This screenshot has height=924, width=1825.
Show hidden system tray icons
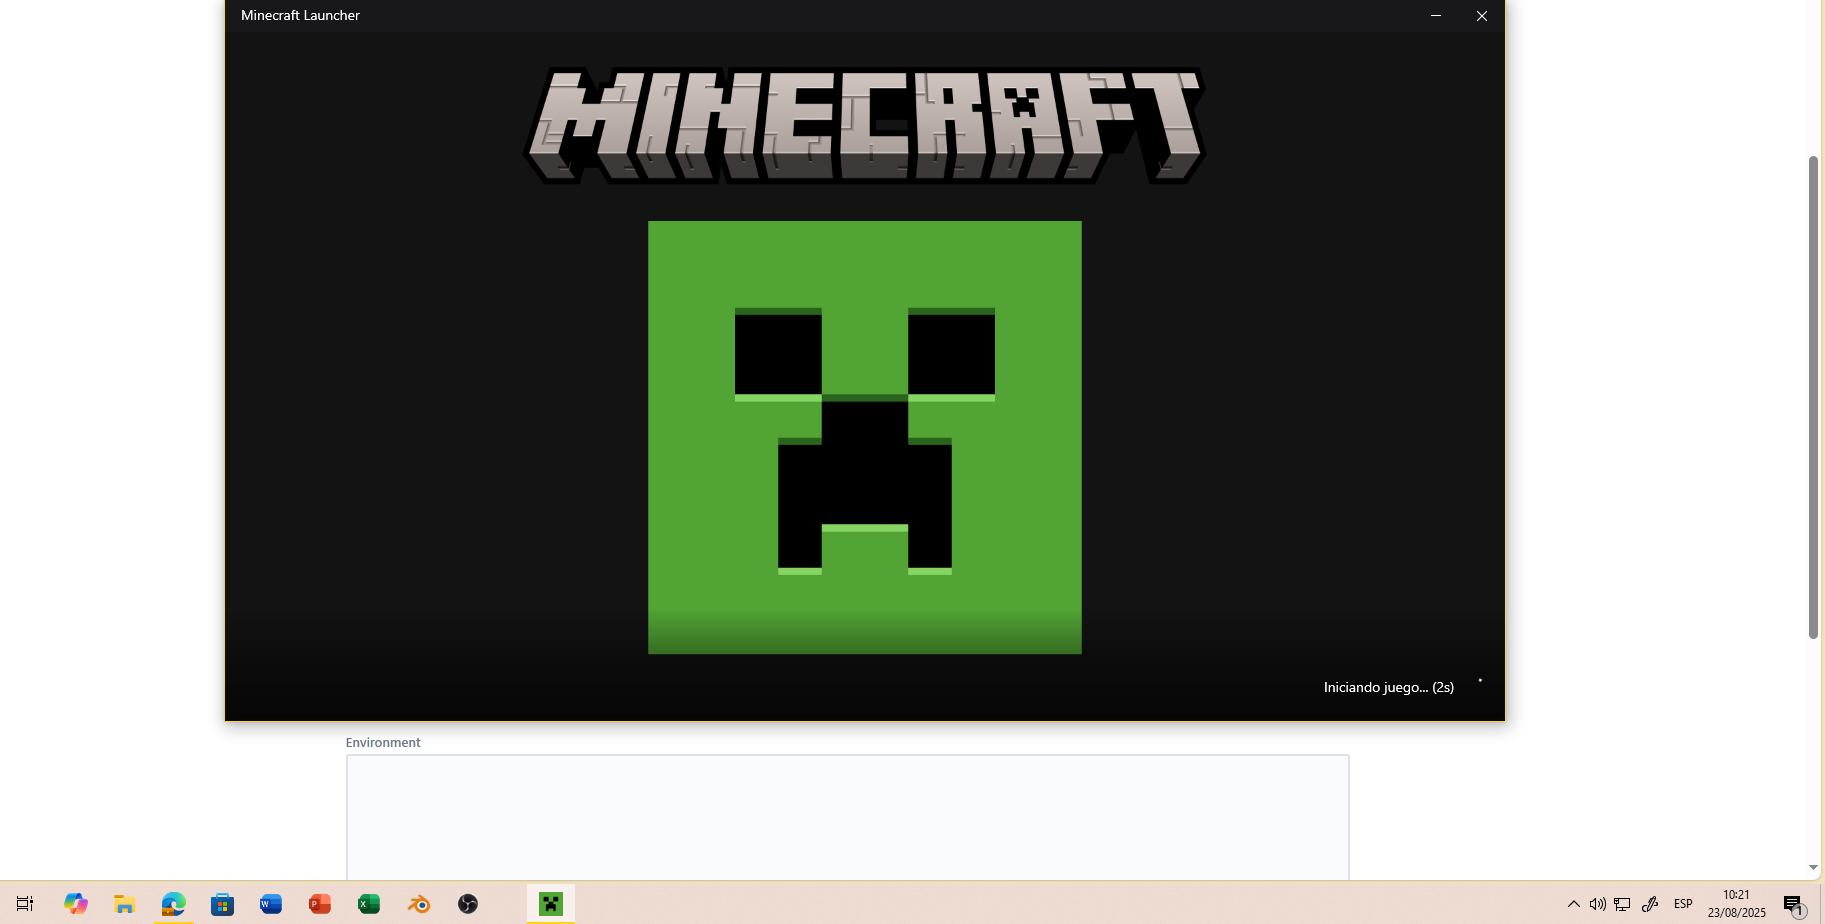coord(1573,904)
